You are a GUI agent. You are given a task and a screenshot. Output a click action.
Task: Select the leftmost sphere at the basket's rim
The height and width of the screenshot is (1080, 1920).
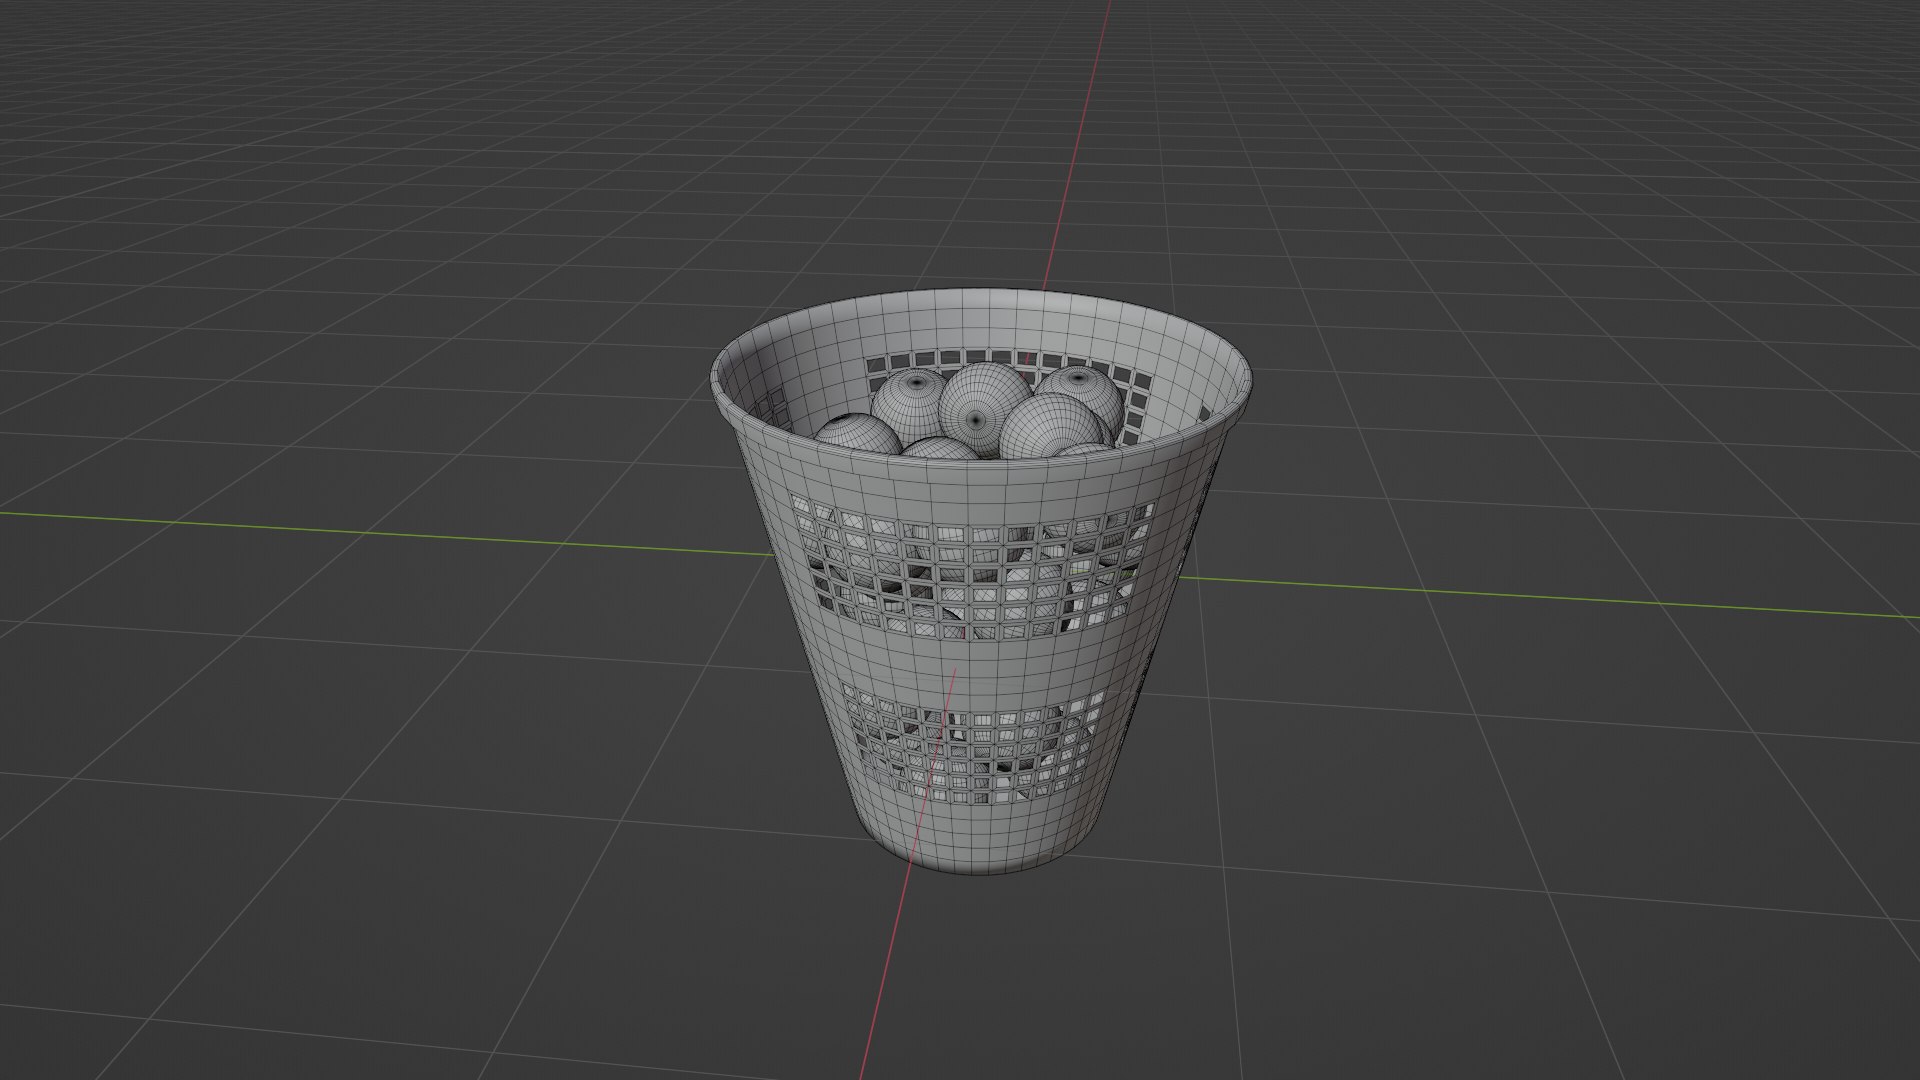click(x=856, y=435)
